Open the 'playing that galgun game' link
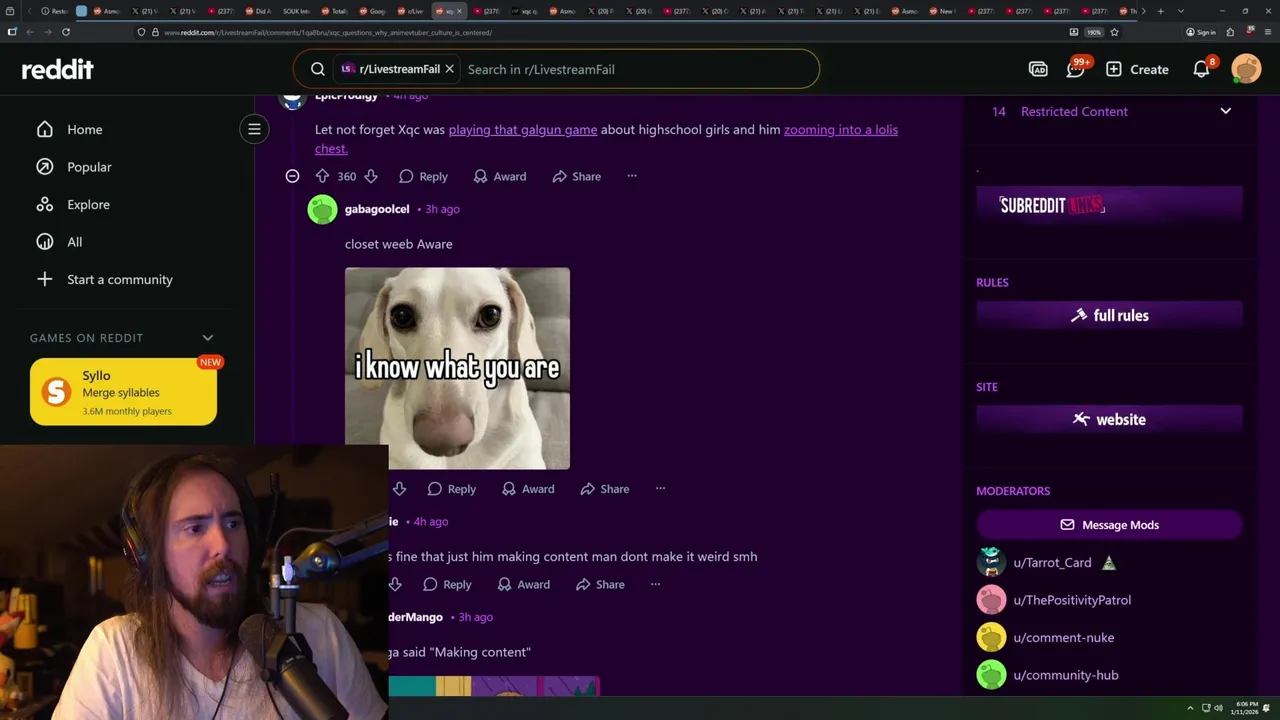This screenshot has height=720, width=1280. click(x=523, y=129)
